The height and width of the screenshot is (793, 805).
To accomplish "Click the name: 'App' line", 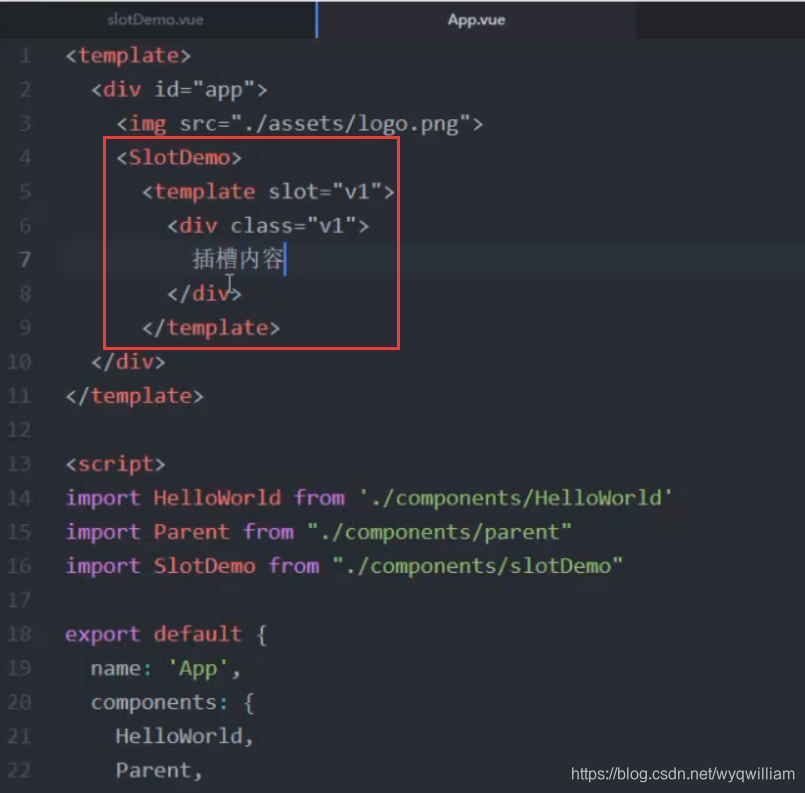I will (166, 668).
